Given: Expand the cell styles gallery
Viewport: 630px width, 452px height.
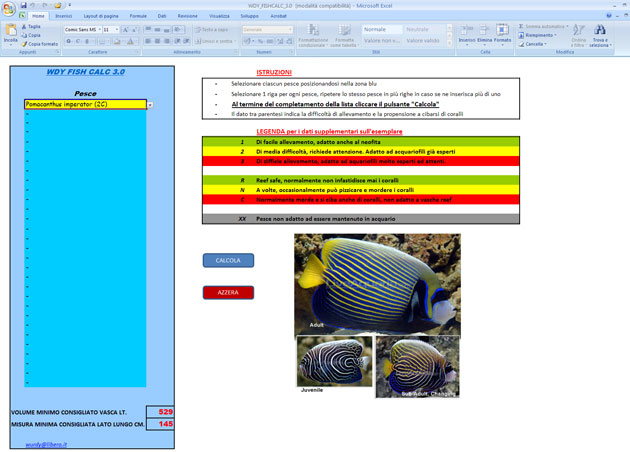Looking at the screenshot, I should [x=450, y=44].
